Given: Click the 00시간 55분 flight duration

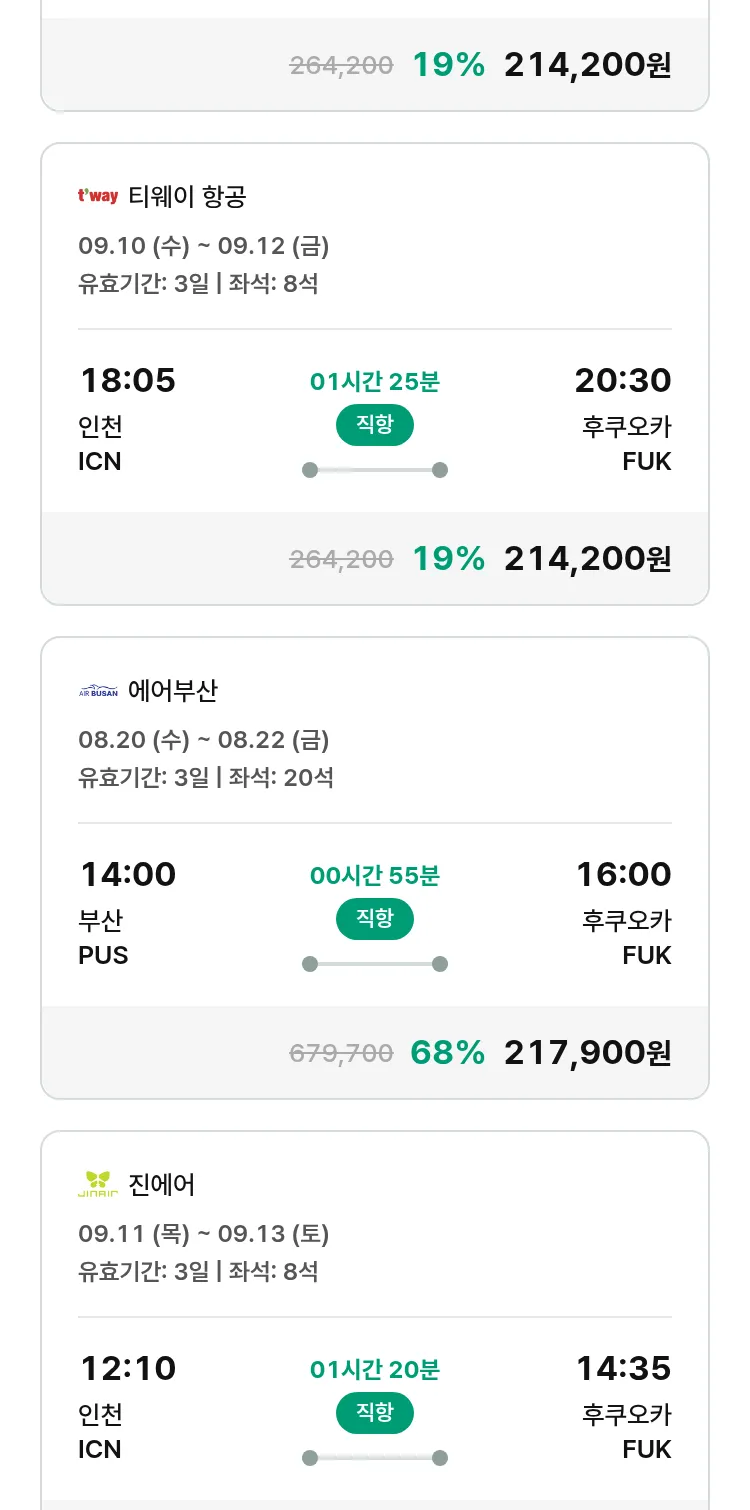Looking at the screenshot, I should [x=375, y=876].
